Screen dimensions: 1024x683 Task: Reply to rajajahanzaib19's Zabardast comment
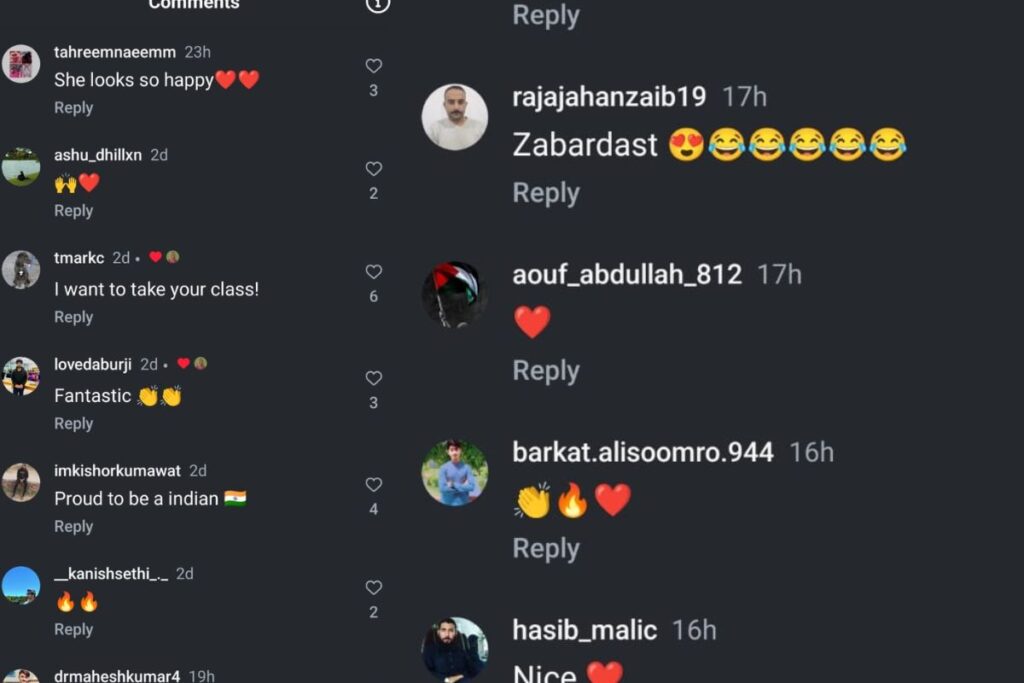tap(546, 193)
